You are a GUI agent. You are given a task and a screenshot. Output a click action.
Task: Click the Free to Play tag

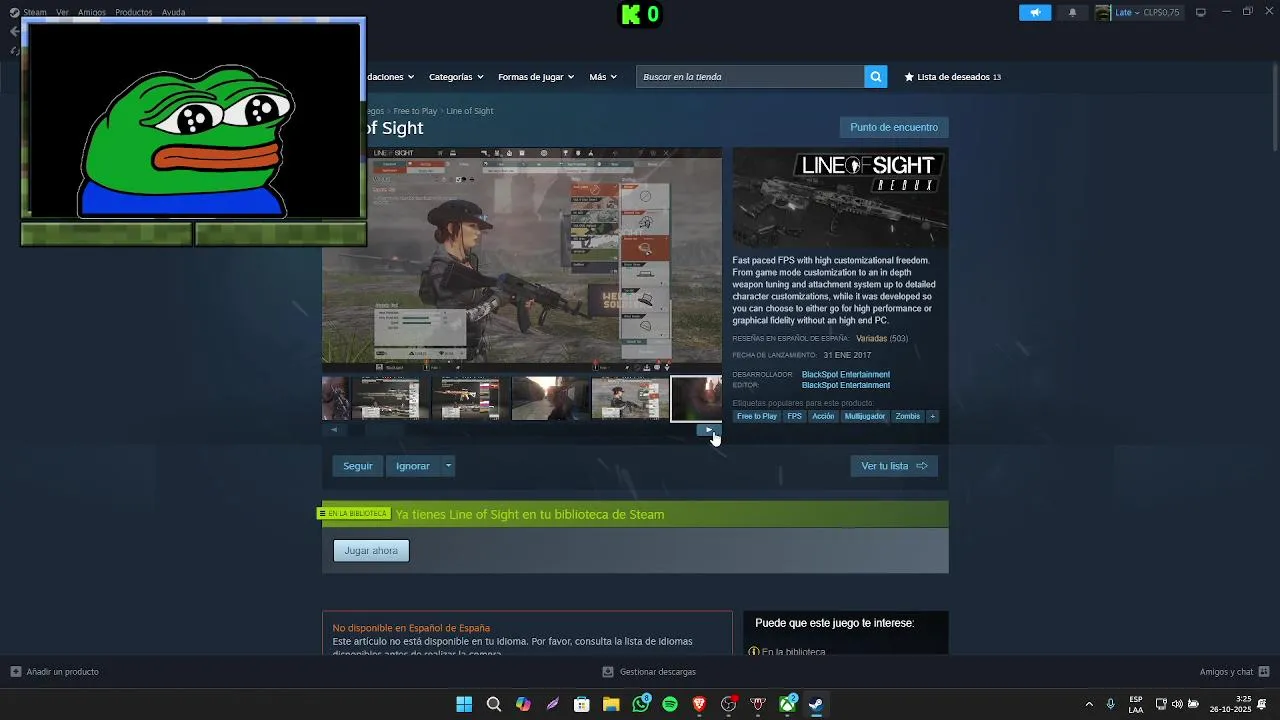(x=757, y=416)
